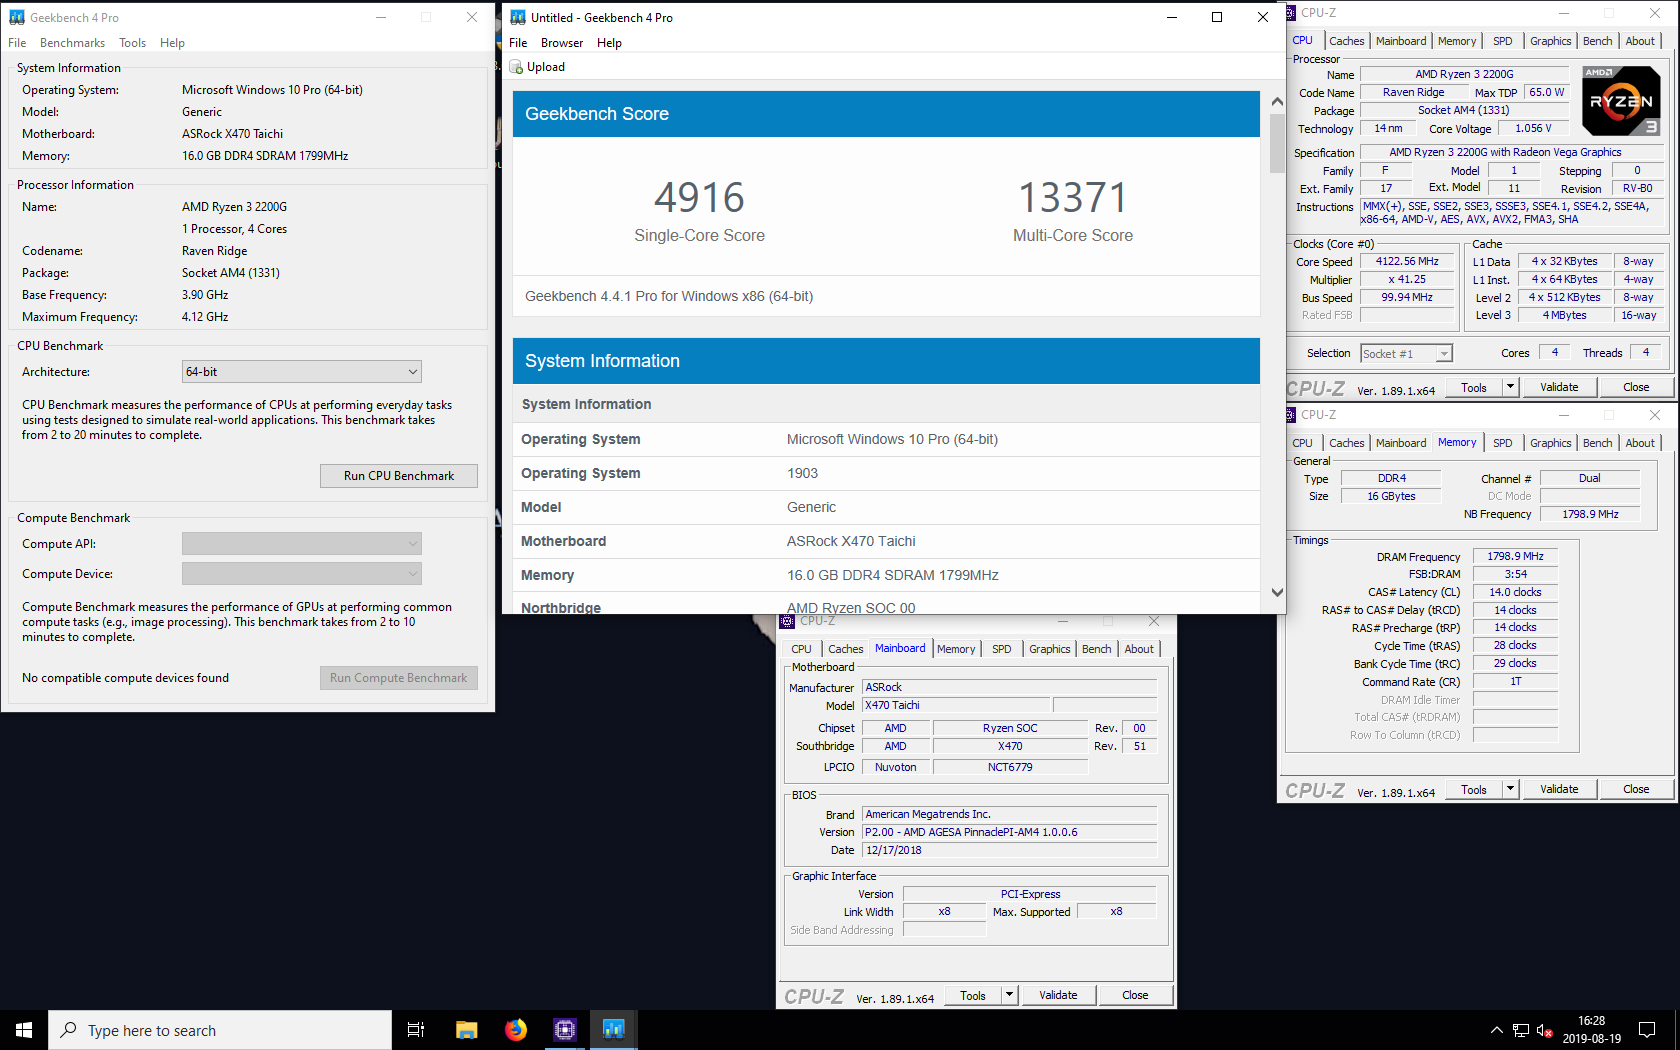Image resolution: width=1680 pixels, height=1050 pixels.
Task: Open the Socket #1 selection dropdown
Action: 1406,354
